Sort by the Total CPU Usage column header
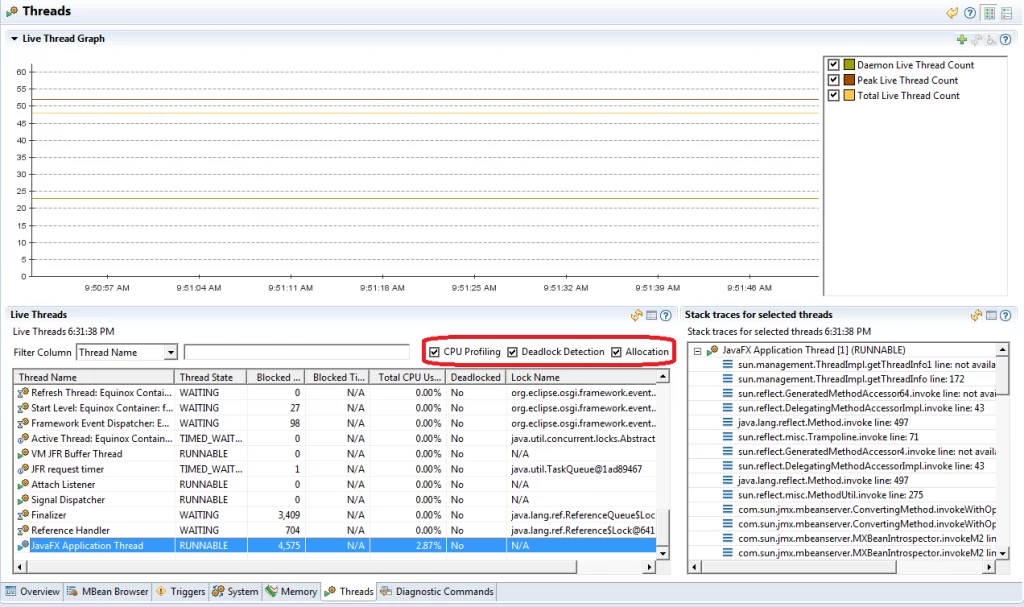Screen dimensions: 1024x607 [408, 377]
